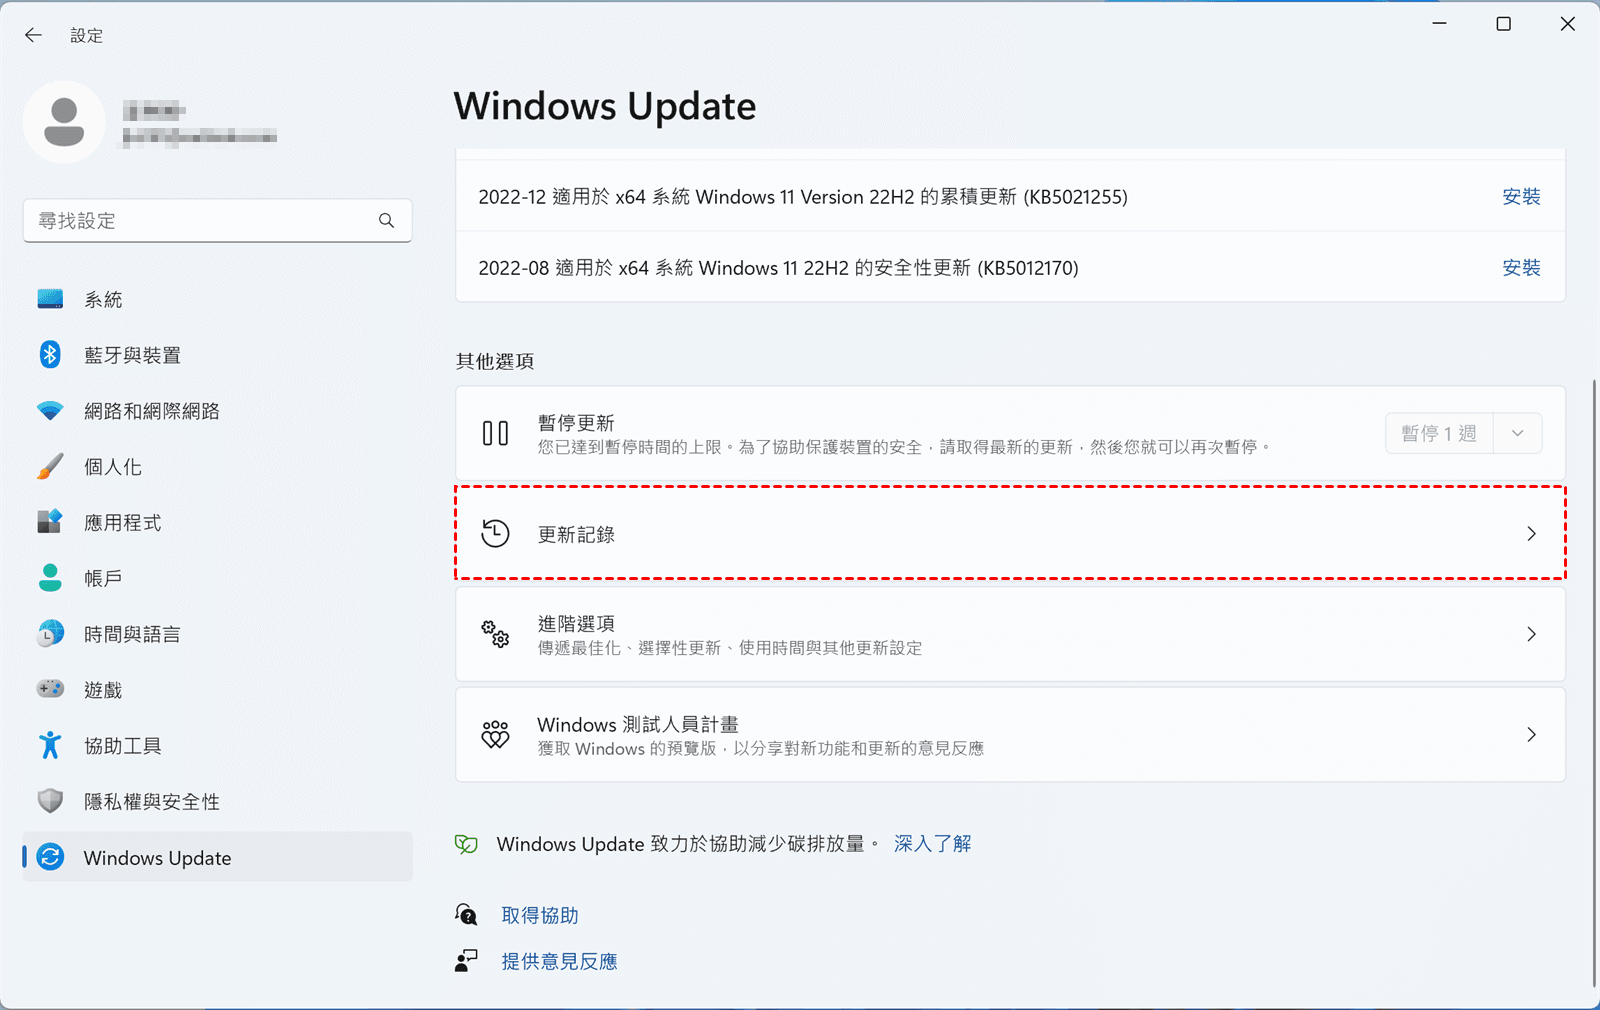Go to 網路和網際網路 settings

point(217,411)
